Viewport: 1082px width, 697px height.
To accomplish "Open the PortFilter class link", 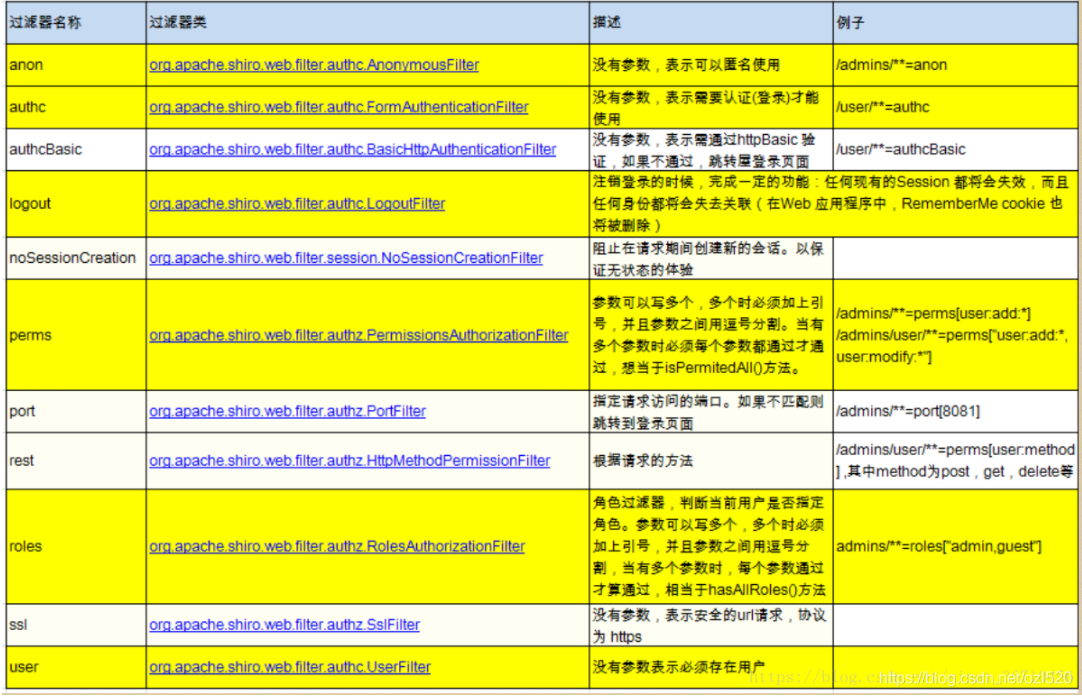I will click(287, 411).
